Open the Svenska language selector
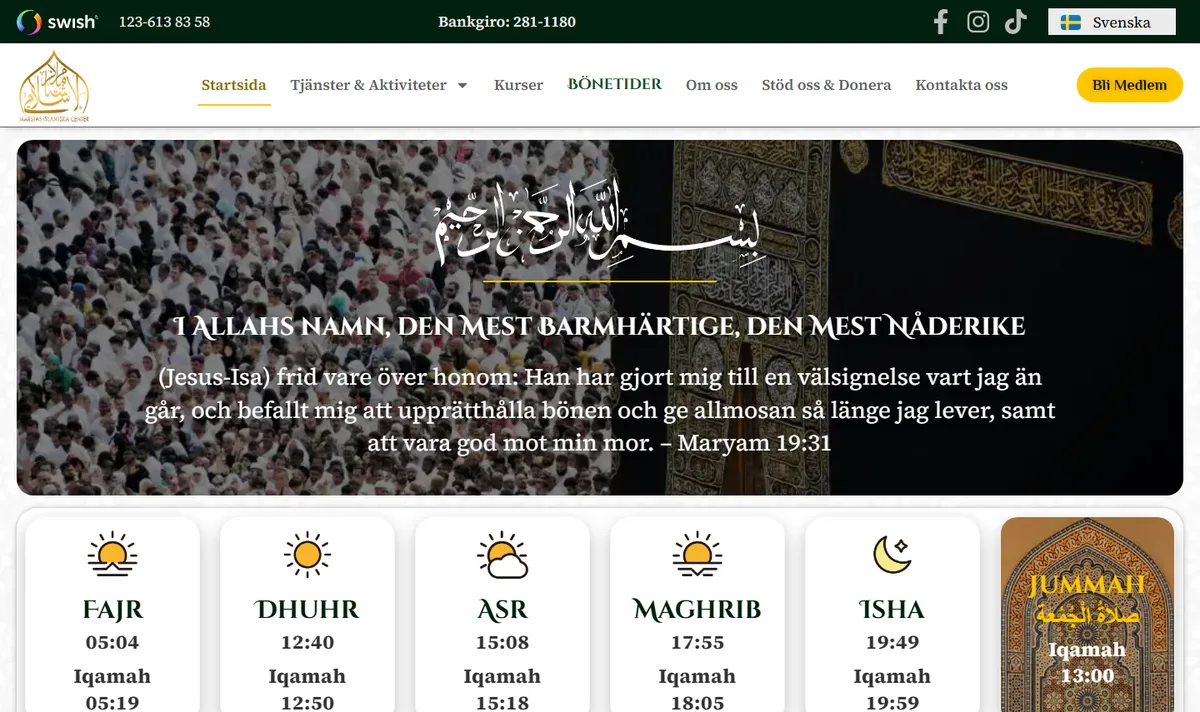The image size is (1200, 712). pos(1111,22)
